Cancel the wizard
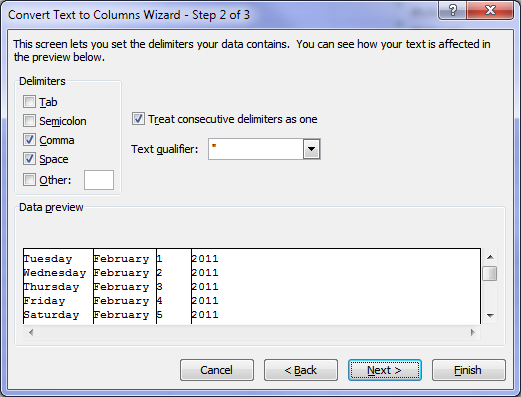Image resolution: width=521 pixels, height=397 pixels. [x=217, y=370]
